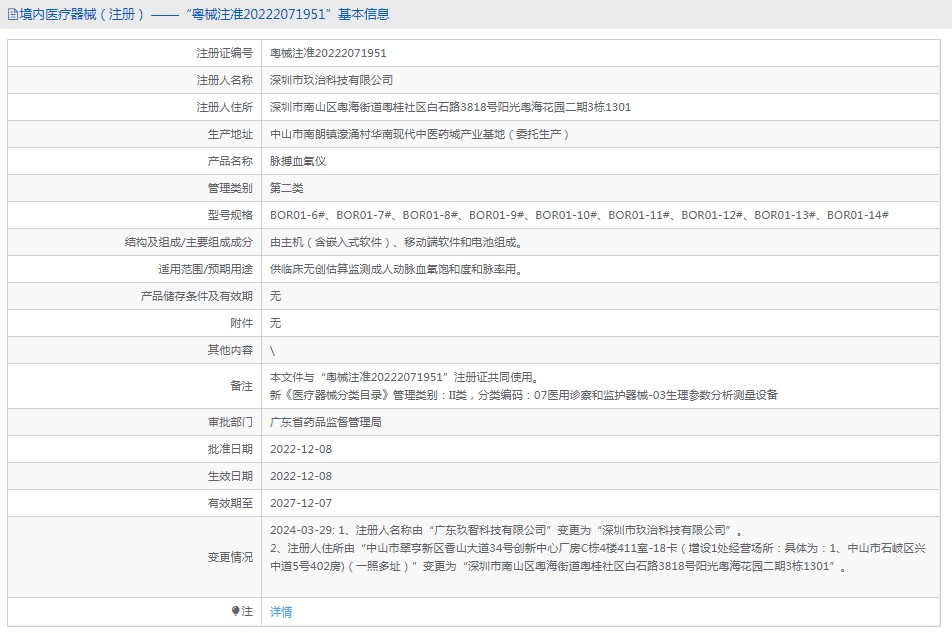Click the 其他内容 label cell
952x633 pixels.
[x=134, y=350]
